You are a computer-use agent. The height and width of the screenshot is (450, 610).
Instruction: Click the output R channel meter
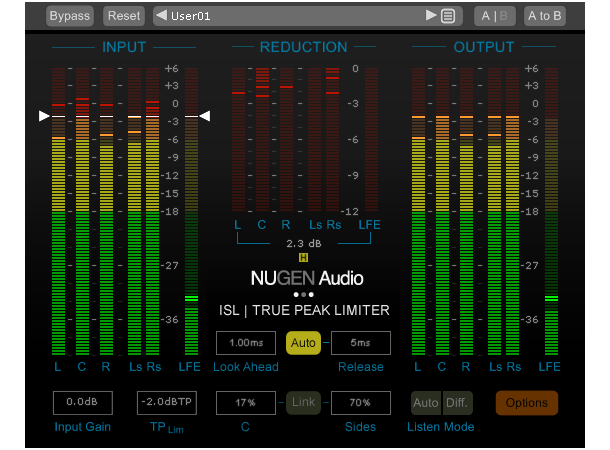[x=466, y=211]
